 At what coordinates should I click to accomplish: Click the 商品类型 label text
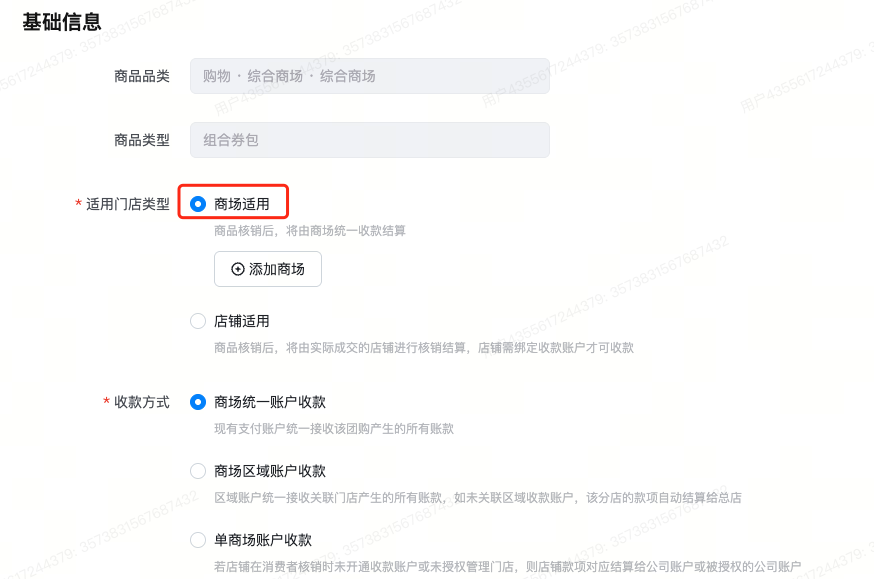(142, 140)
